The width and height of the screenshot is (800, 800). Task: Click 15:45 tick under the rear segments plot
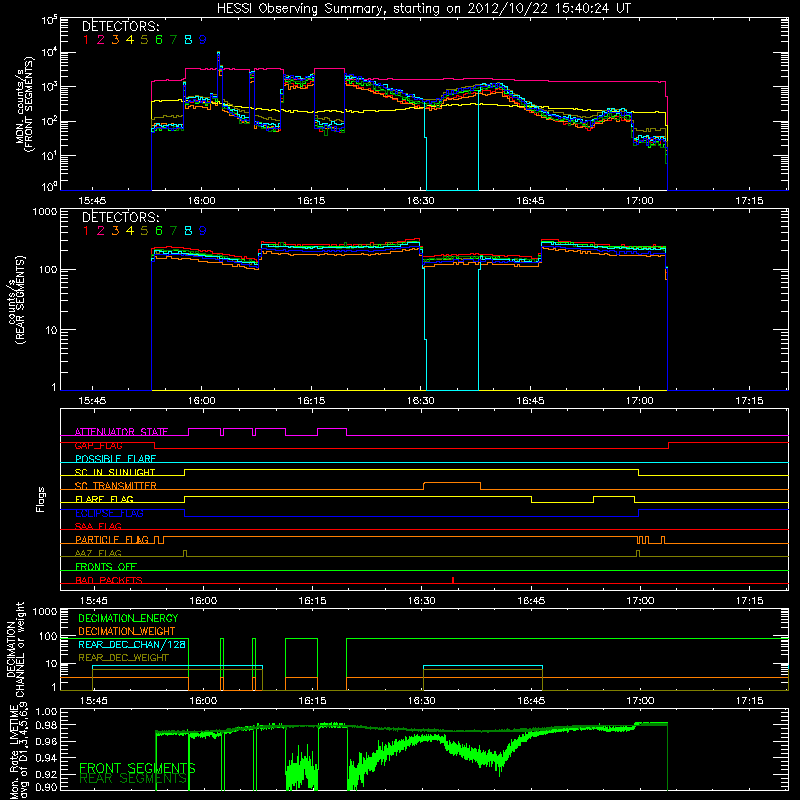click(92, 401)
